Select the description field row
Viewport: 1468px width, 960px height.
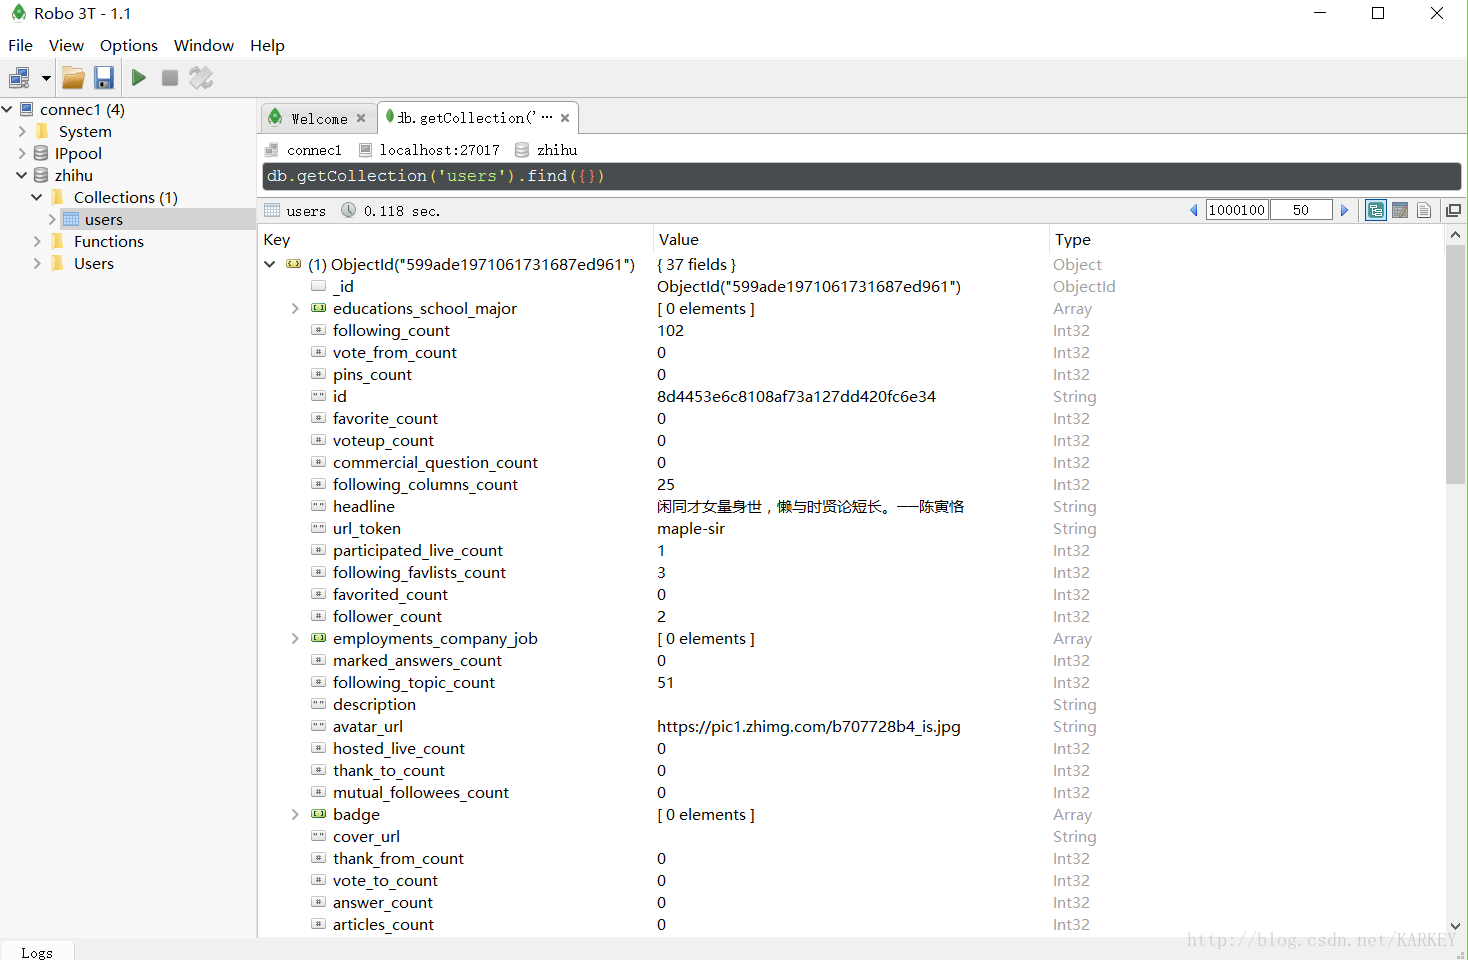(853, 704)
